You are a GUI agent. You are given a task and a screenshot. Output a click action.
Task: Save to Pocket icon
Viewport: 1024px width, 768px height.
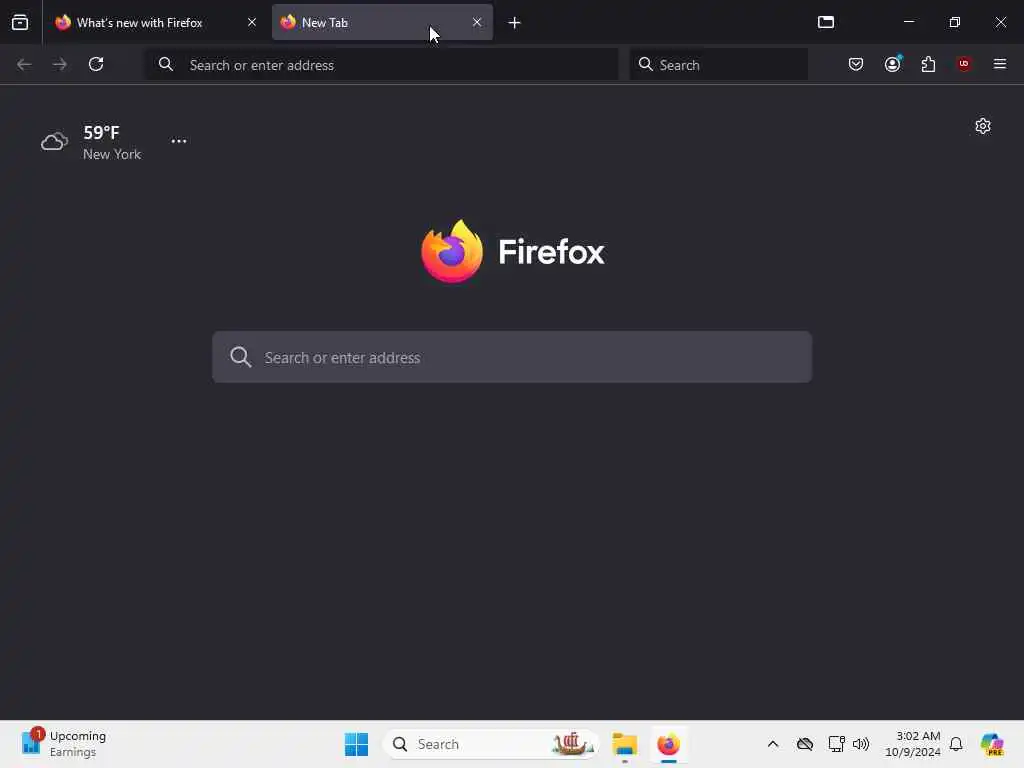(x=856, y=64)
